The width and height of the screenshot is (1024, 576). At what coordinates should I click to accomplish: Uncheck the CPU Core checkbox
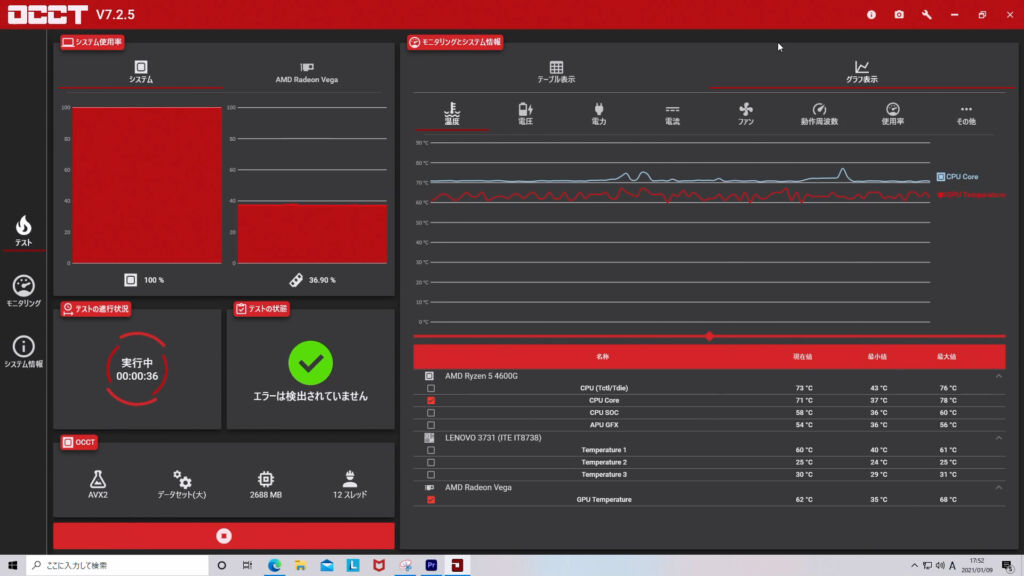point(431,400)
